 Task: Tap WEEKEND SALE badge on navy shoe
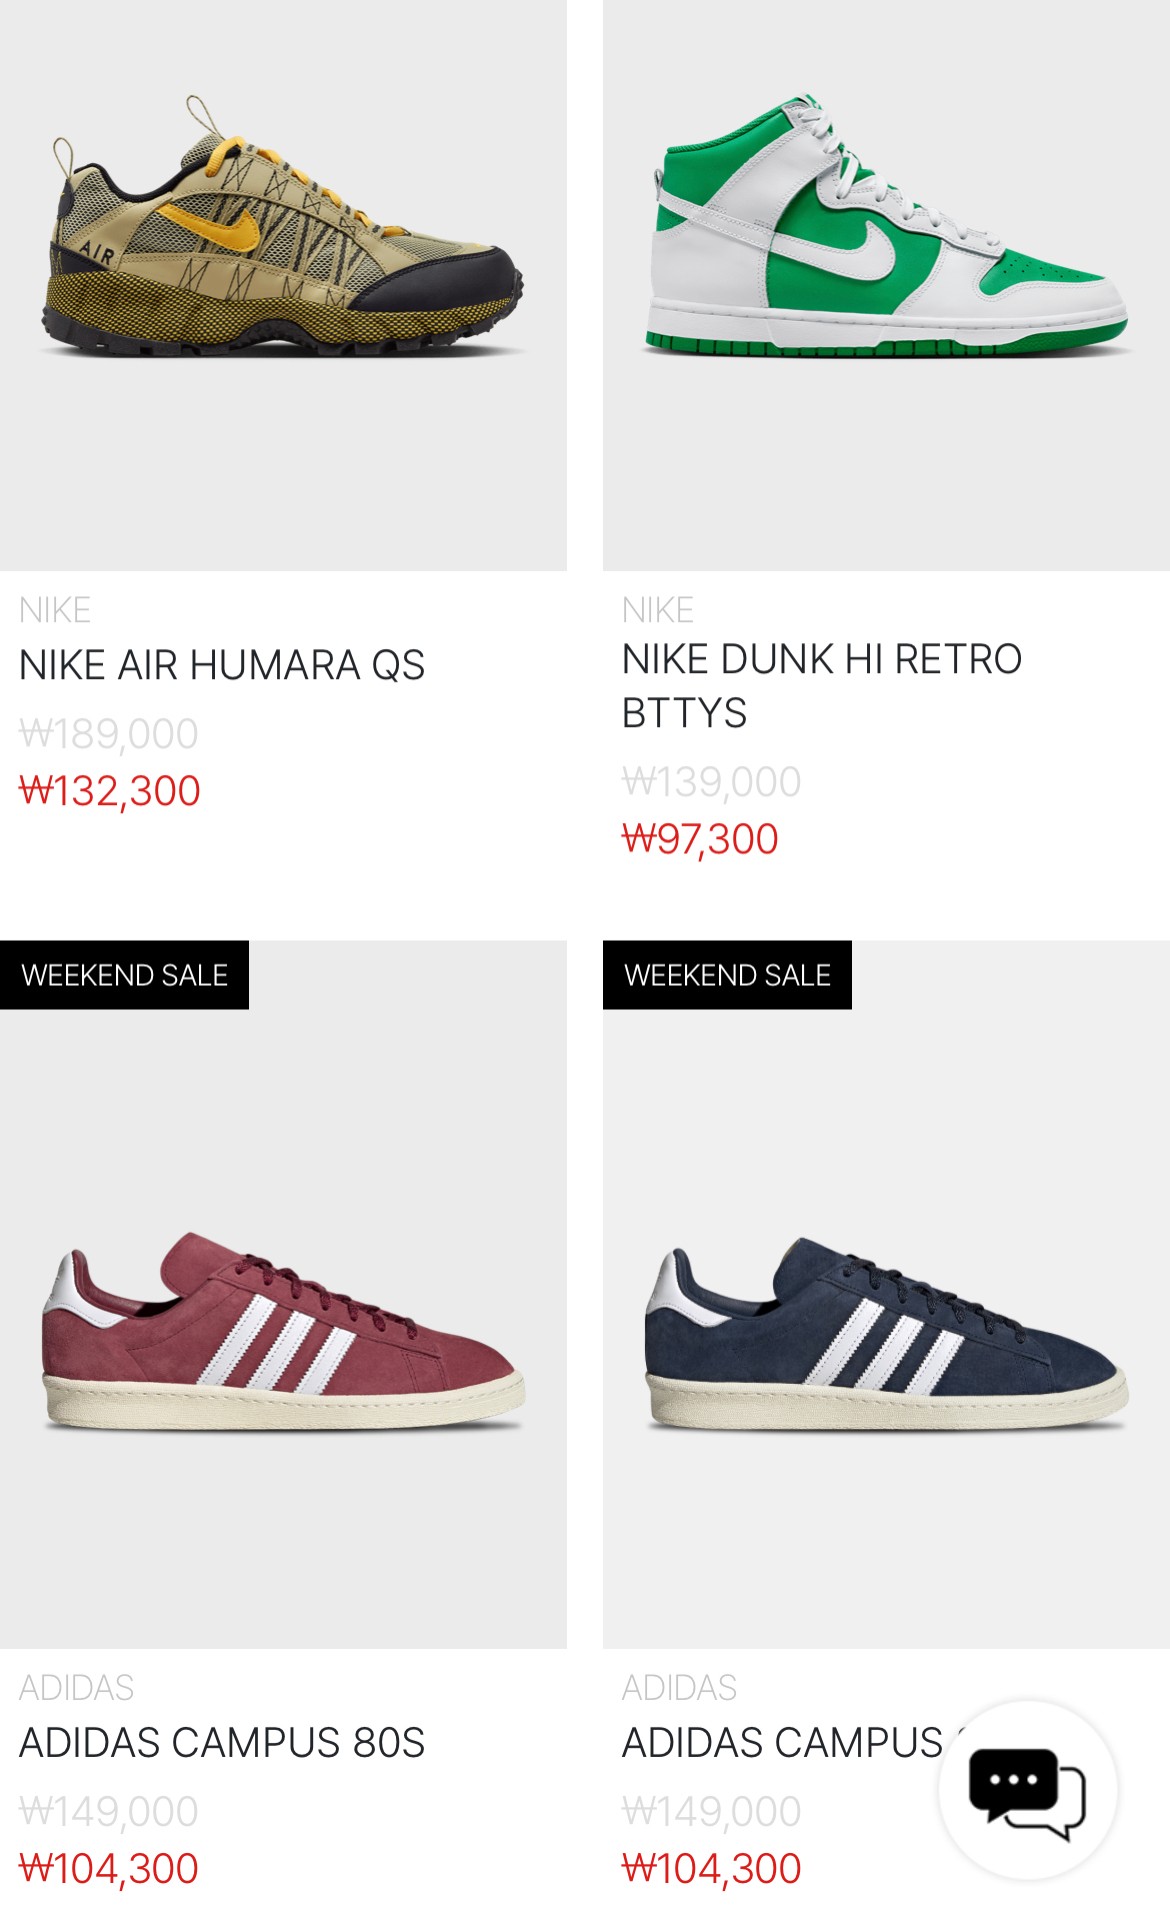[x=727, y=975]
